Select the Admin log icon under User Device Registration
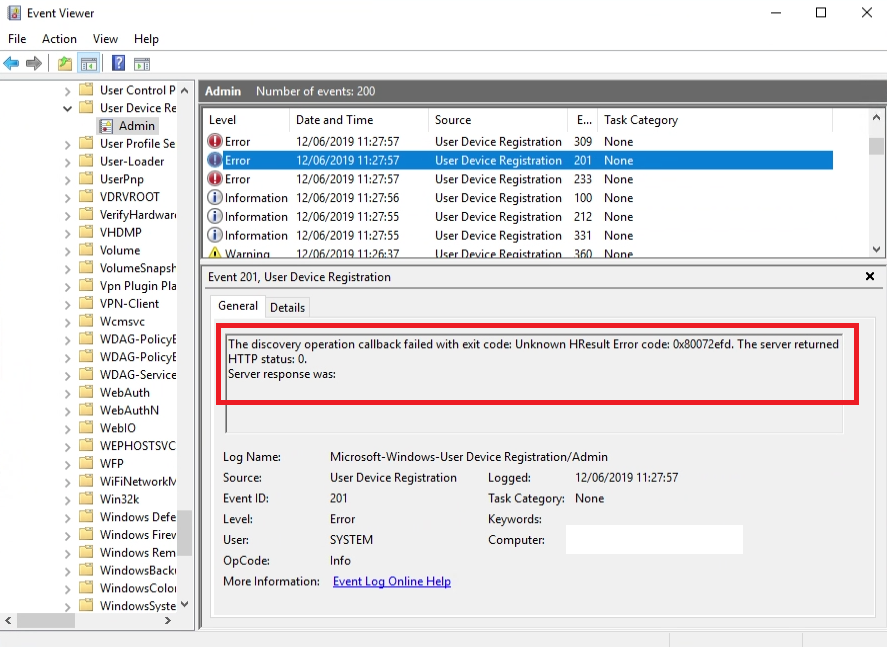887x647 pixels. pos(106,125)
